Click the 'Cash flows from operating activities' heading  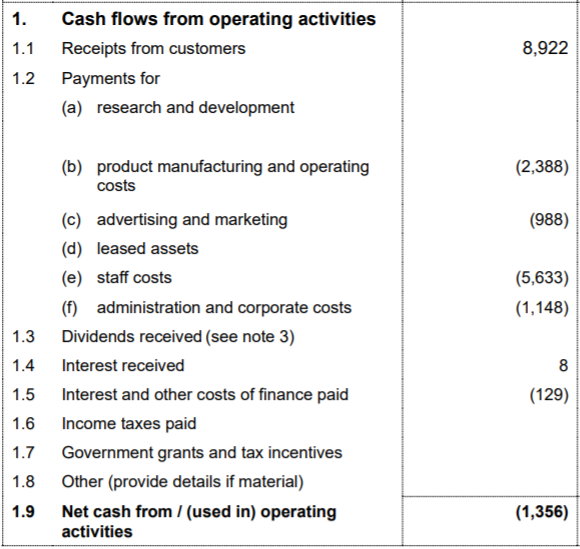[x=219, y=19]
